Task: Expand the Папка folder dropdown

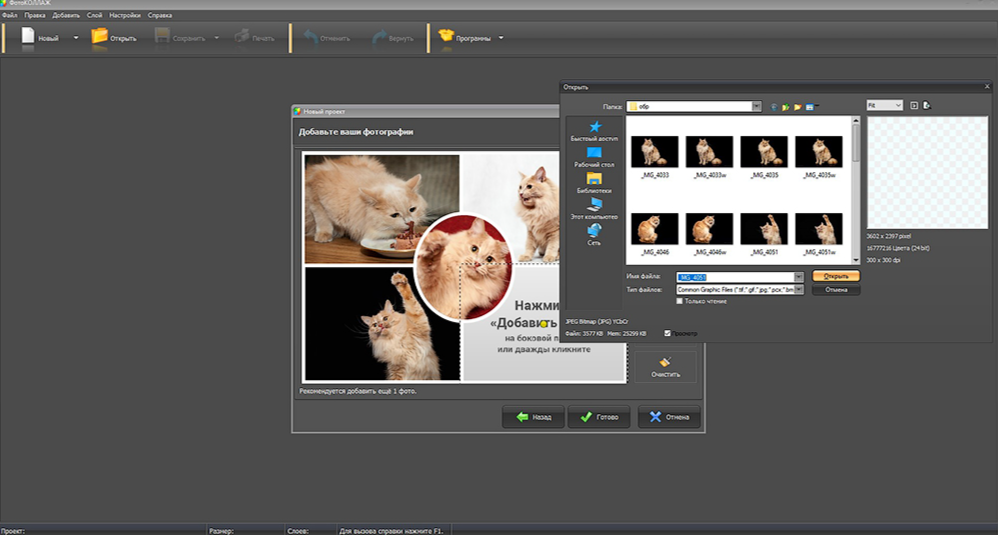Action: tap(756, 106)
